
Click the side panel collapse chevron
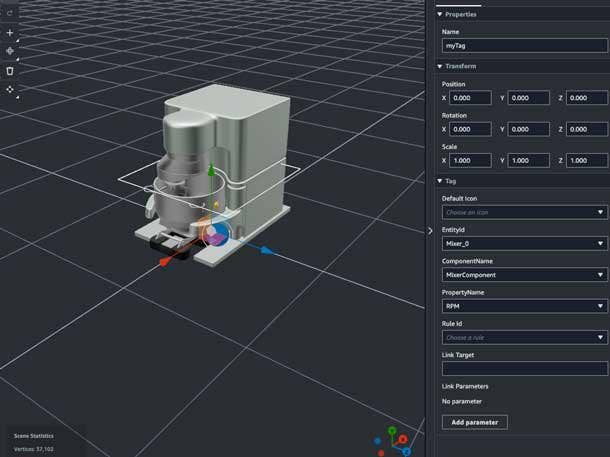click(430, 231)
